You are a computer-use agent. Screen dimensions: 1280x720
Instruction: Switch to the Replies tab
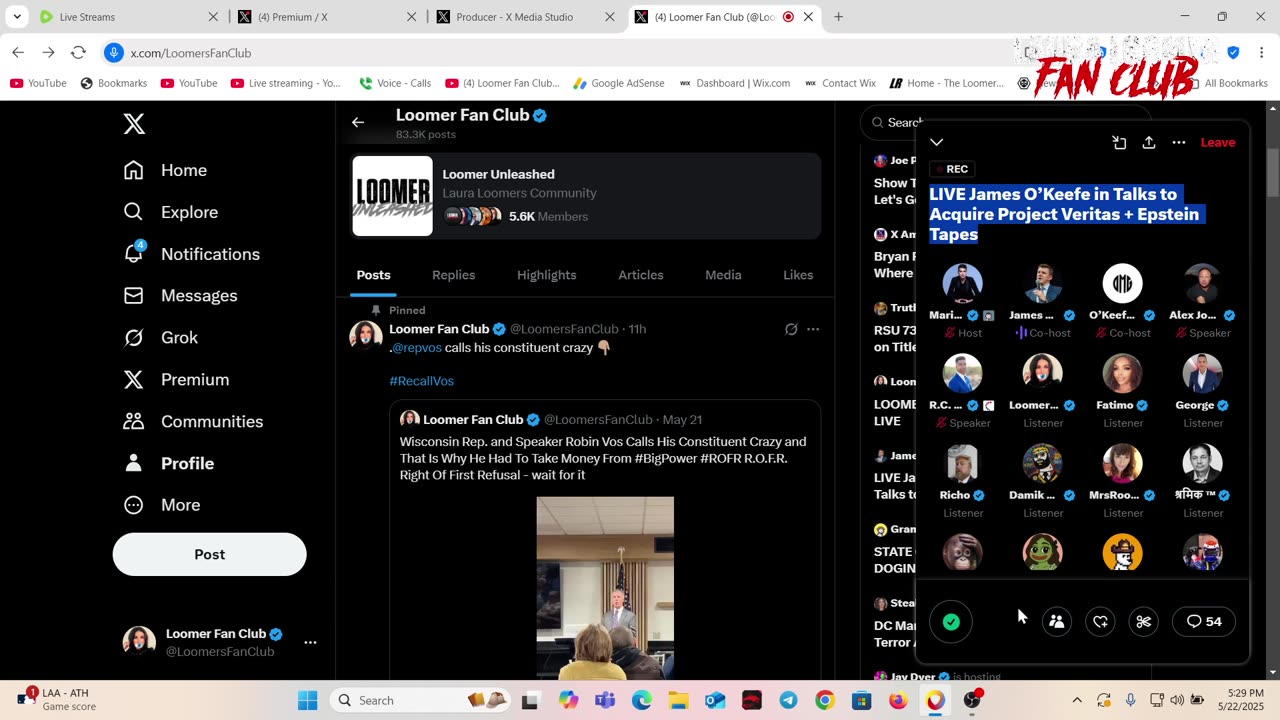pyautogui.click(x=454, y=275)
